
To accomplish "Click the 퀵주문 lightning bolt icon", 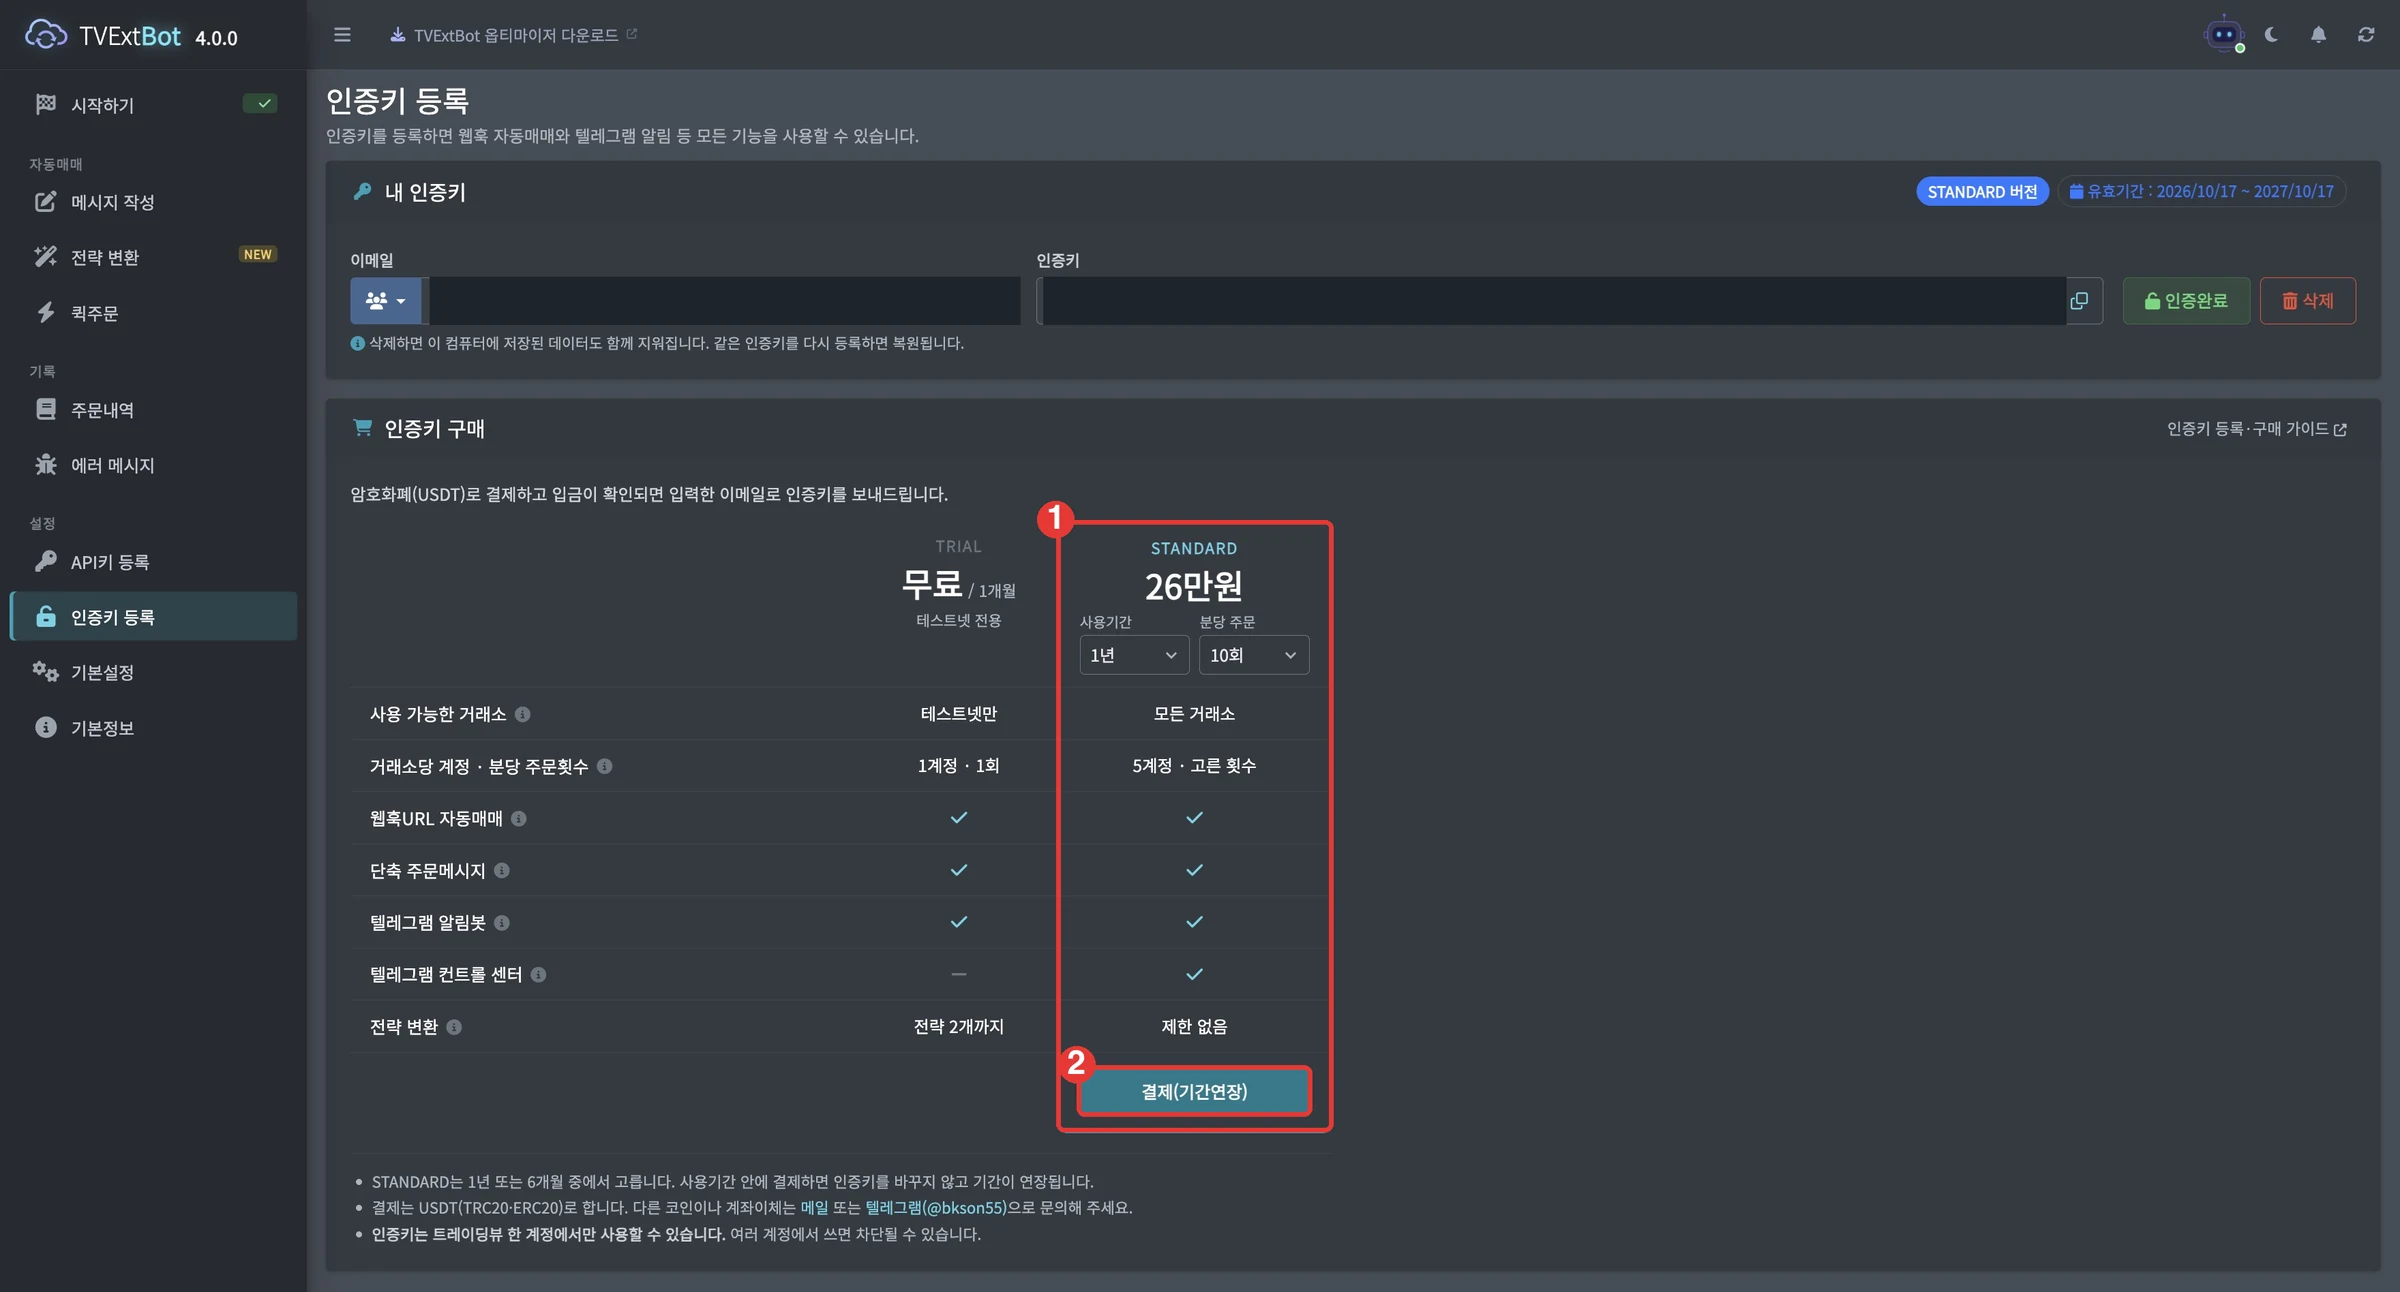I will tap(45, 312).
